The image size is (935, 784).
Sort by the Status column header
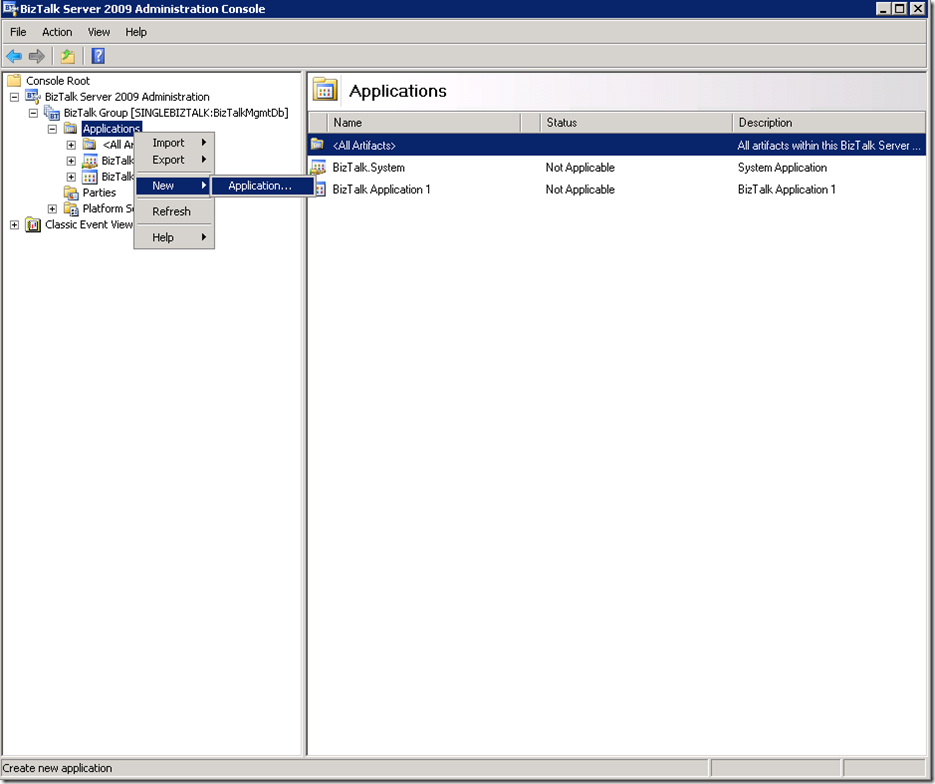(x=636, y=122)
